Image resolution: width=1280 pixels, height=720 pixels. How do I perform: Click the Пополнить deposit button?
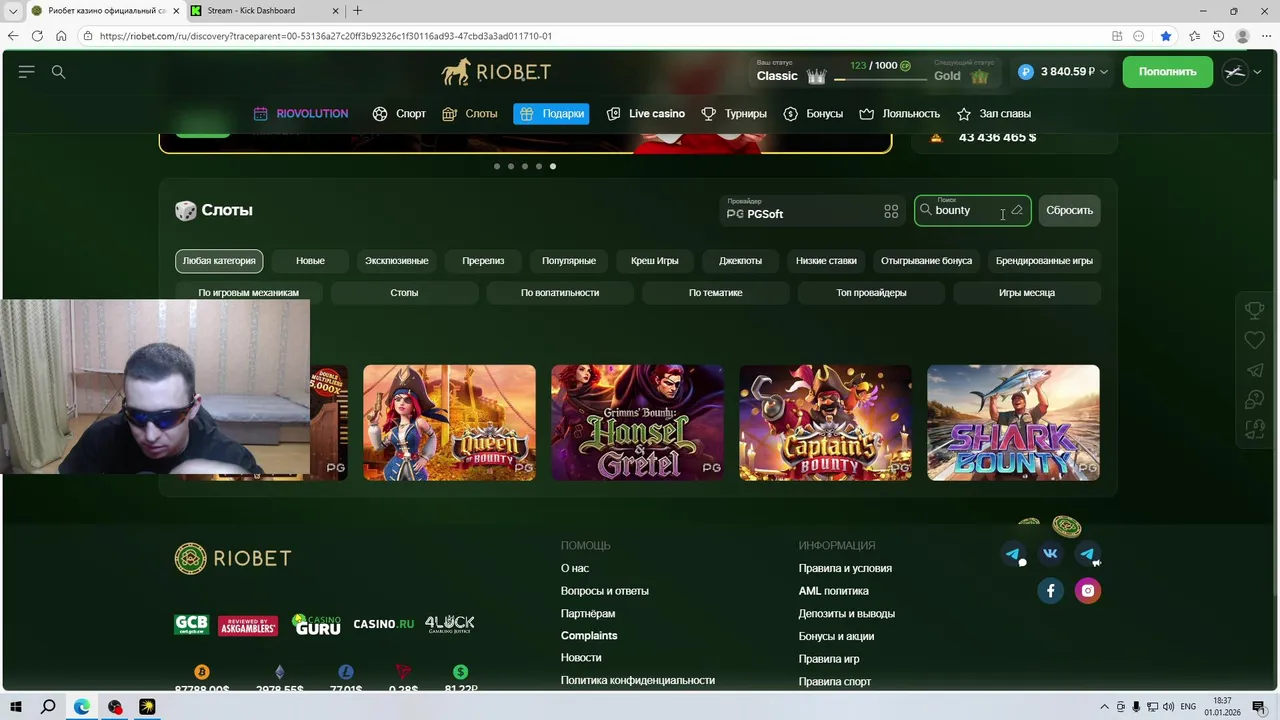tap(1167, 72)
